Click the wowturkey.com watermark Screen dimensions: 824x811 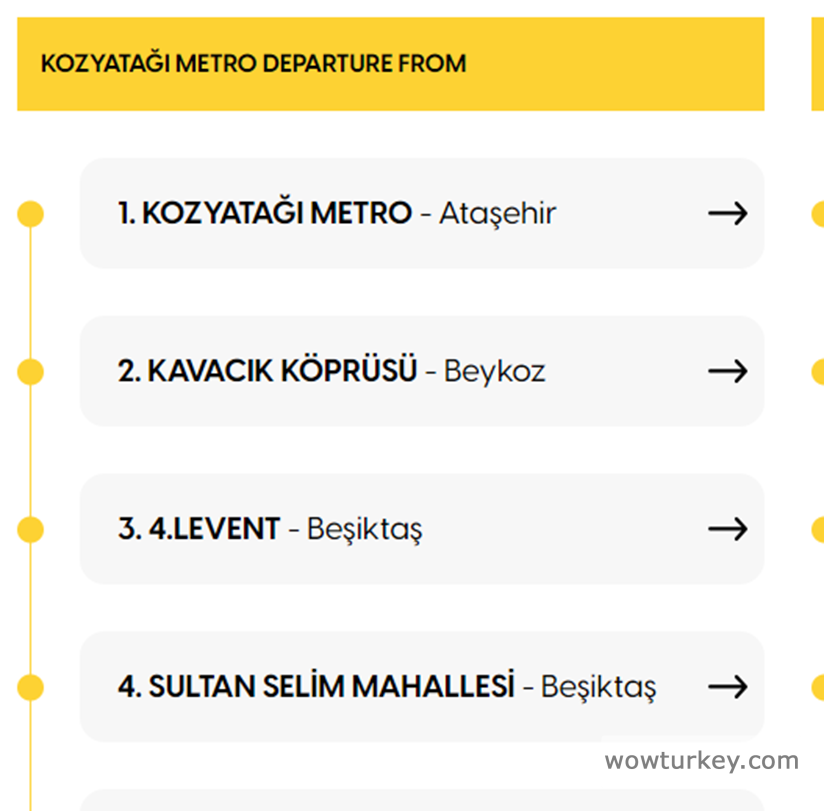pos(701,761)
